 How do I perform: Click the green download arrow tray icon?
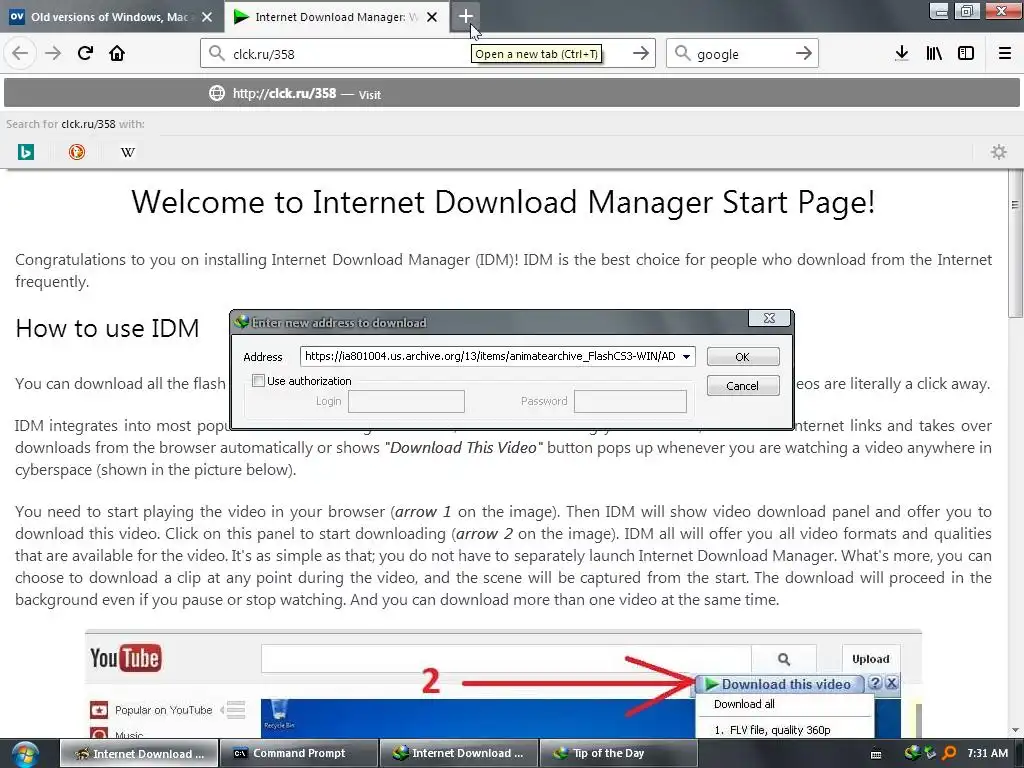point(930,753)
